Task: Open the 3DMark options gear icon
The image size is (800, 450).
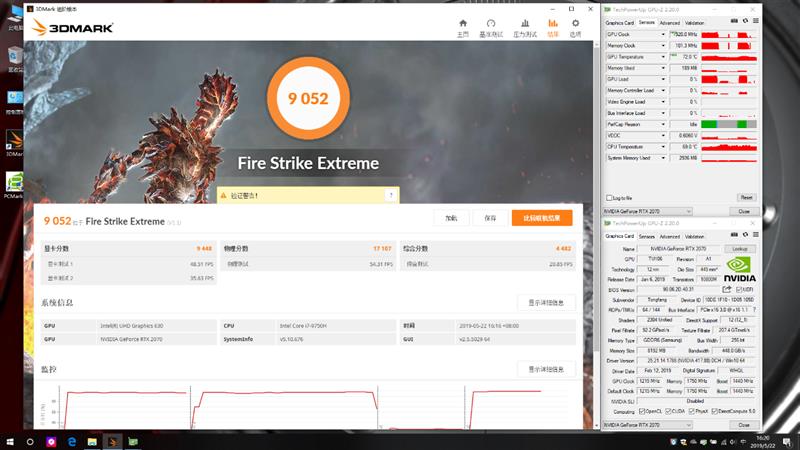Action: [x=576, y=23]
